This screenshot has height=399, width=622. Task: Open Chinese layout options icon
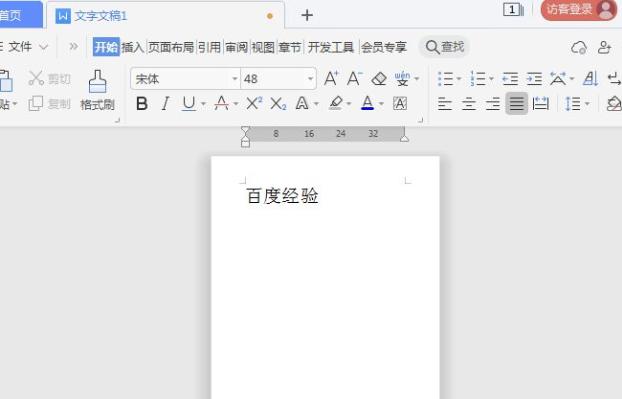pyautogui.click(x=558, y=79)
